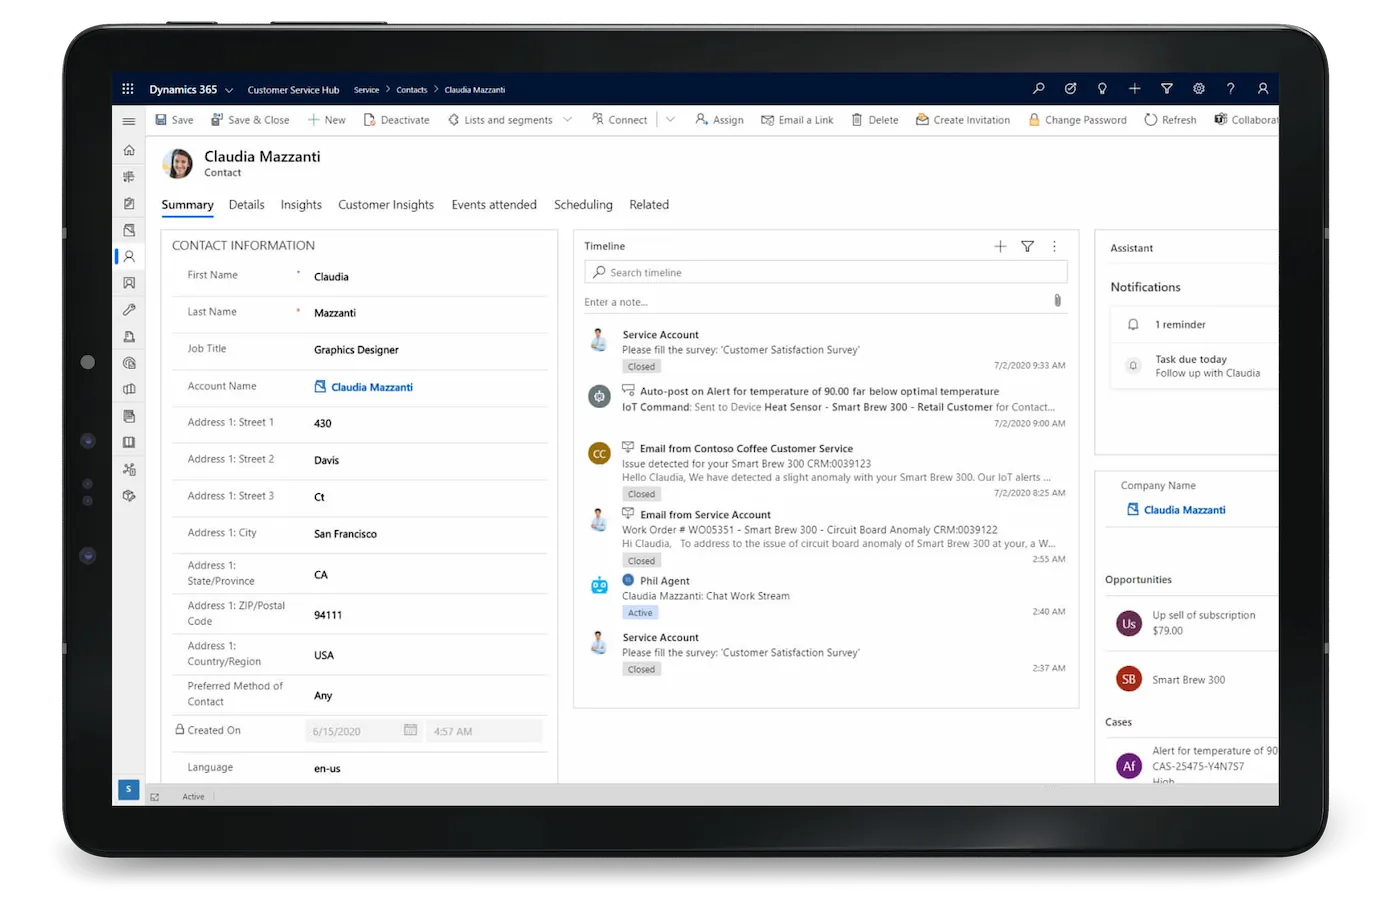Screen dimensions: 1400x916
Task: Open Company Name Claudia Mazzanti link
Action: 1184,510
